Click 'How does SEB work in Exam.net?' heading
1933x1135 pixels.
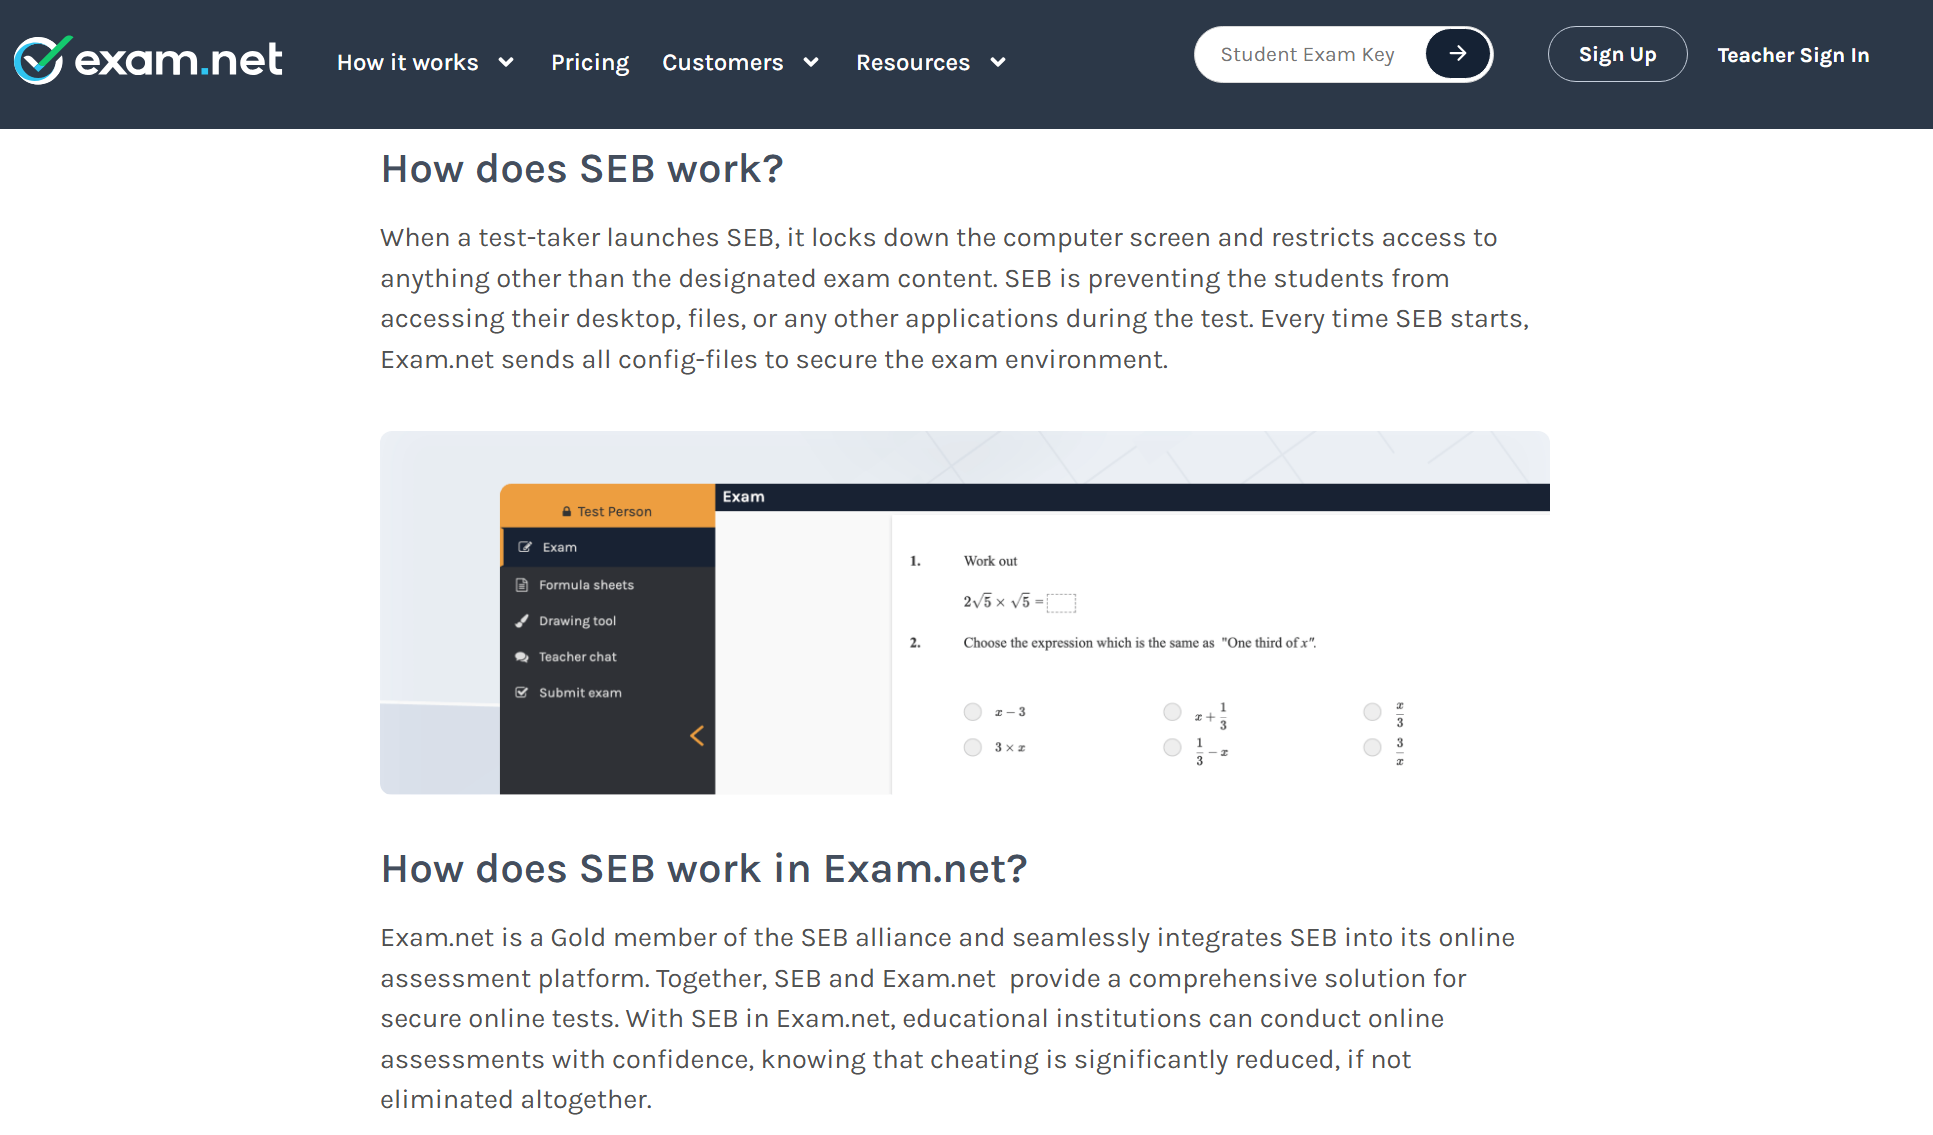click(x=704, y=869)
